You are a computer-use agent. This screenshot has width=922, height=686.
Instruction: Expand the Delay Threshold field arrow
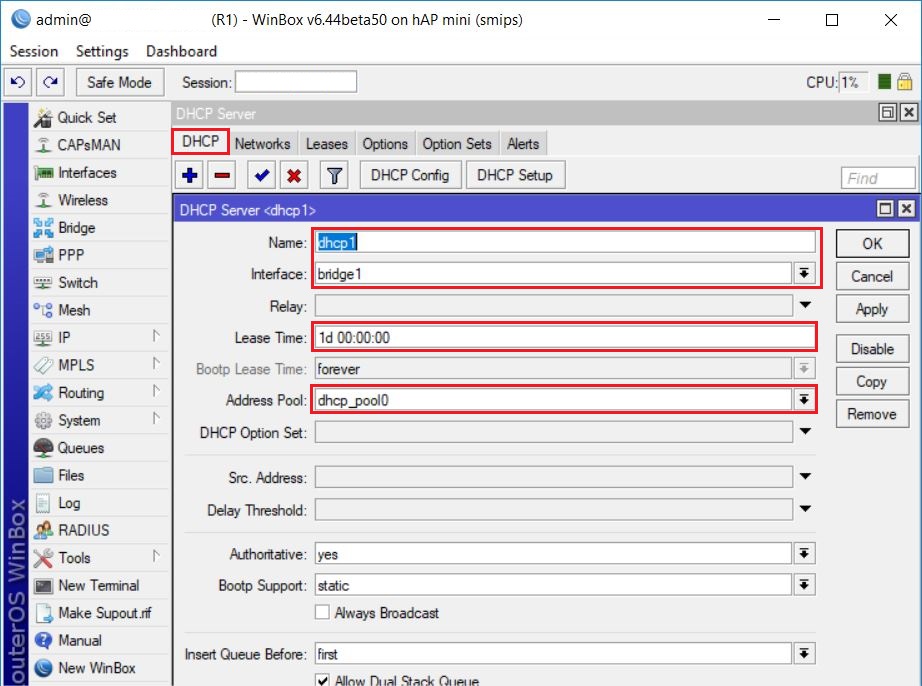pyautogui.click(x=805, y=508)
